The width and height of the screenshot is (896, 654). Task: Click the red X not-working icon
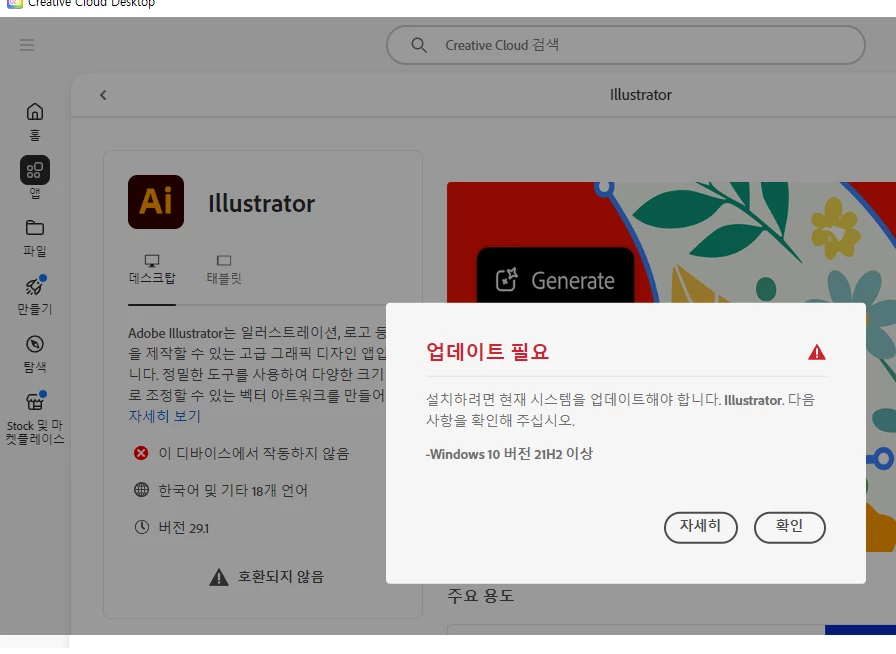pos(141,453)
